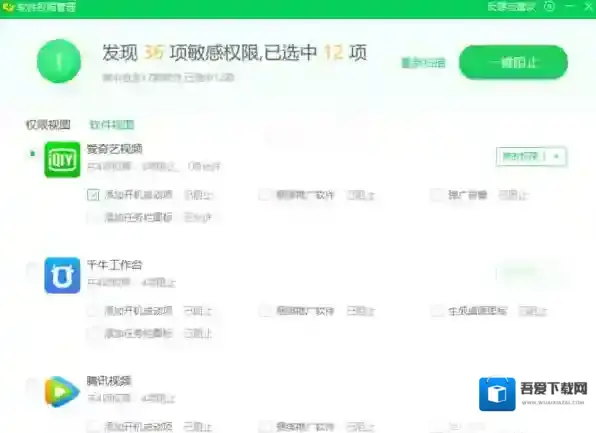Minimize the permission manager window

570,6
